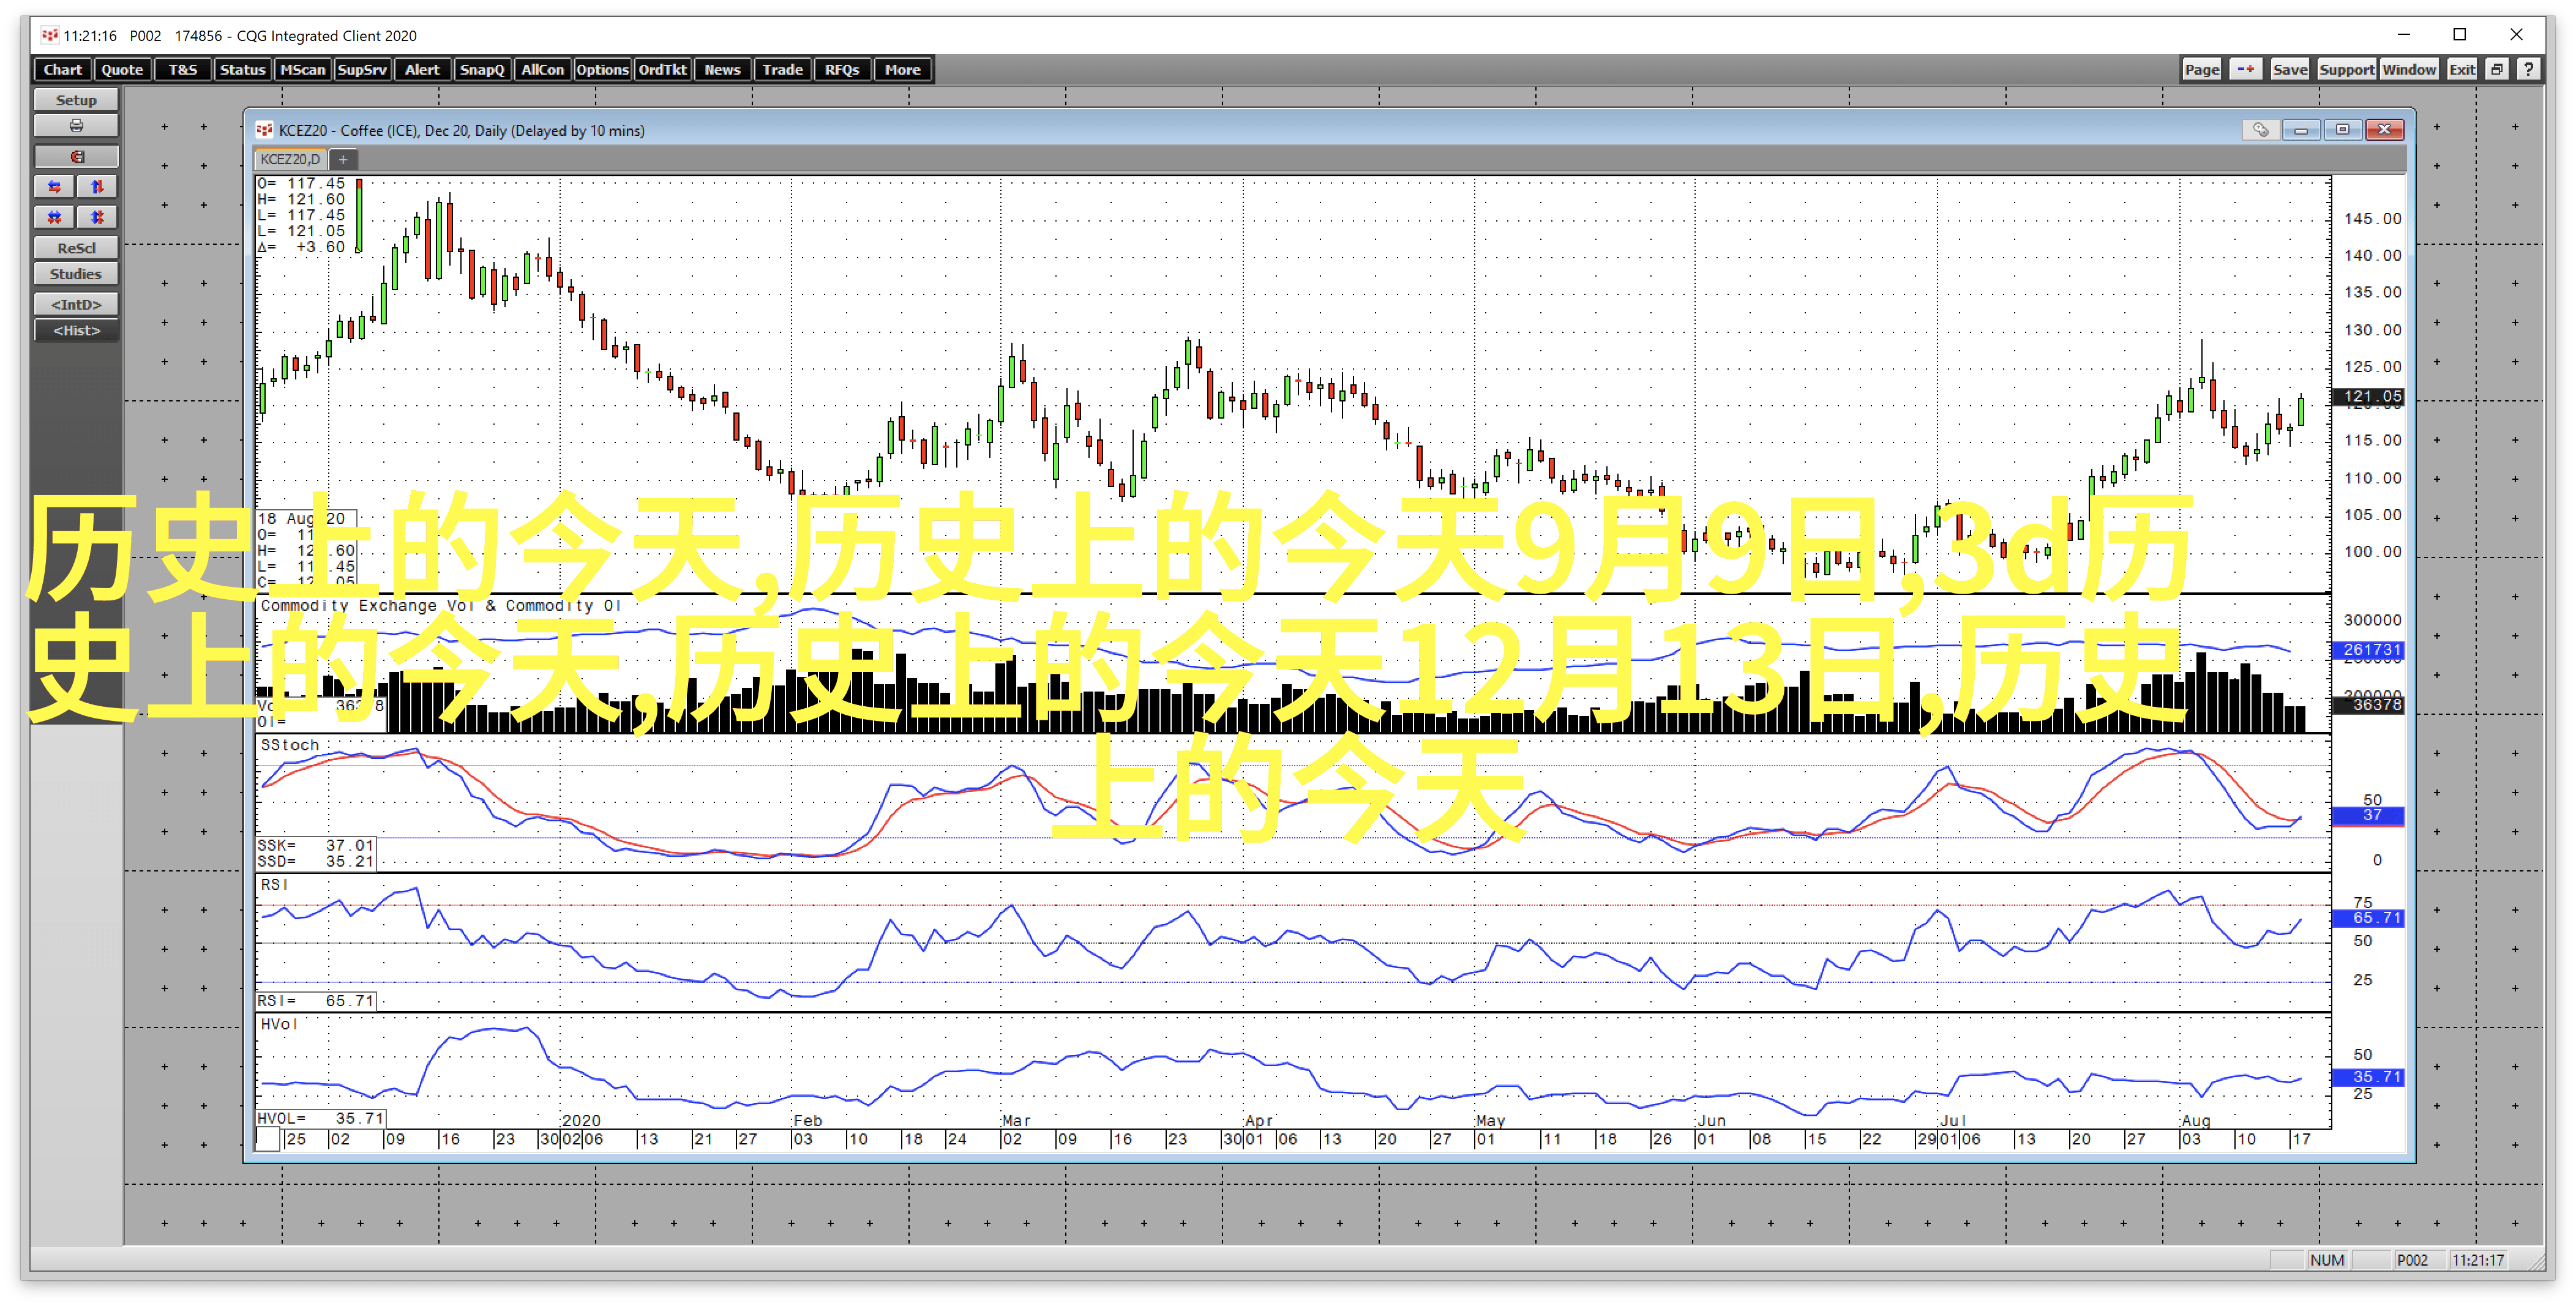
Task: Click the ReScl rescale button
Action: coord(76,248)
